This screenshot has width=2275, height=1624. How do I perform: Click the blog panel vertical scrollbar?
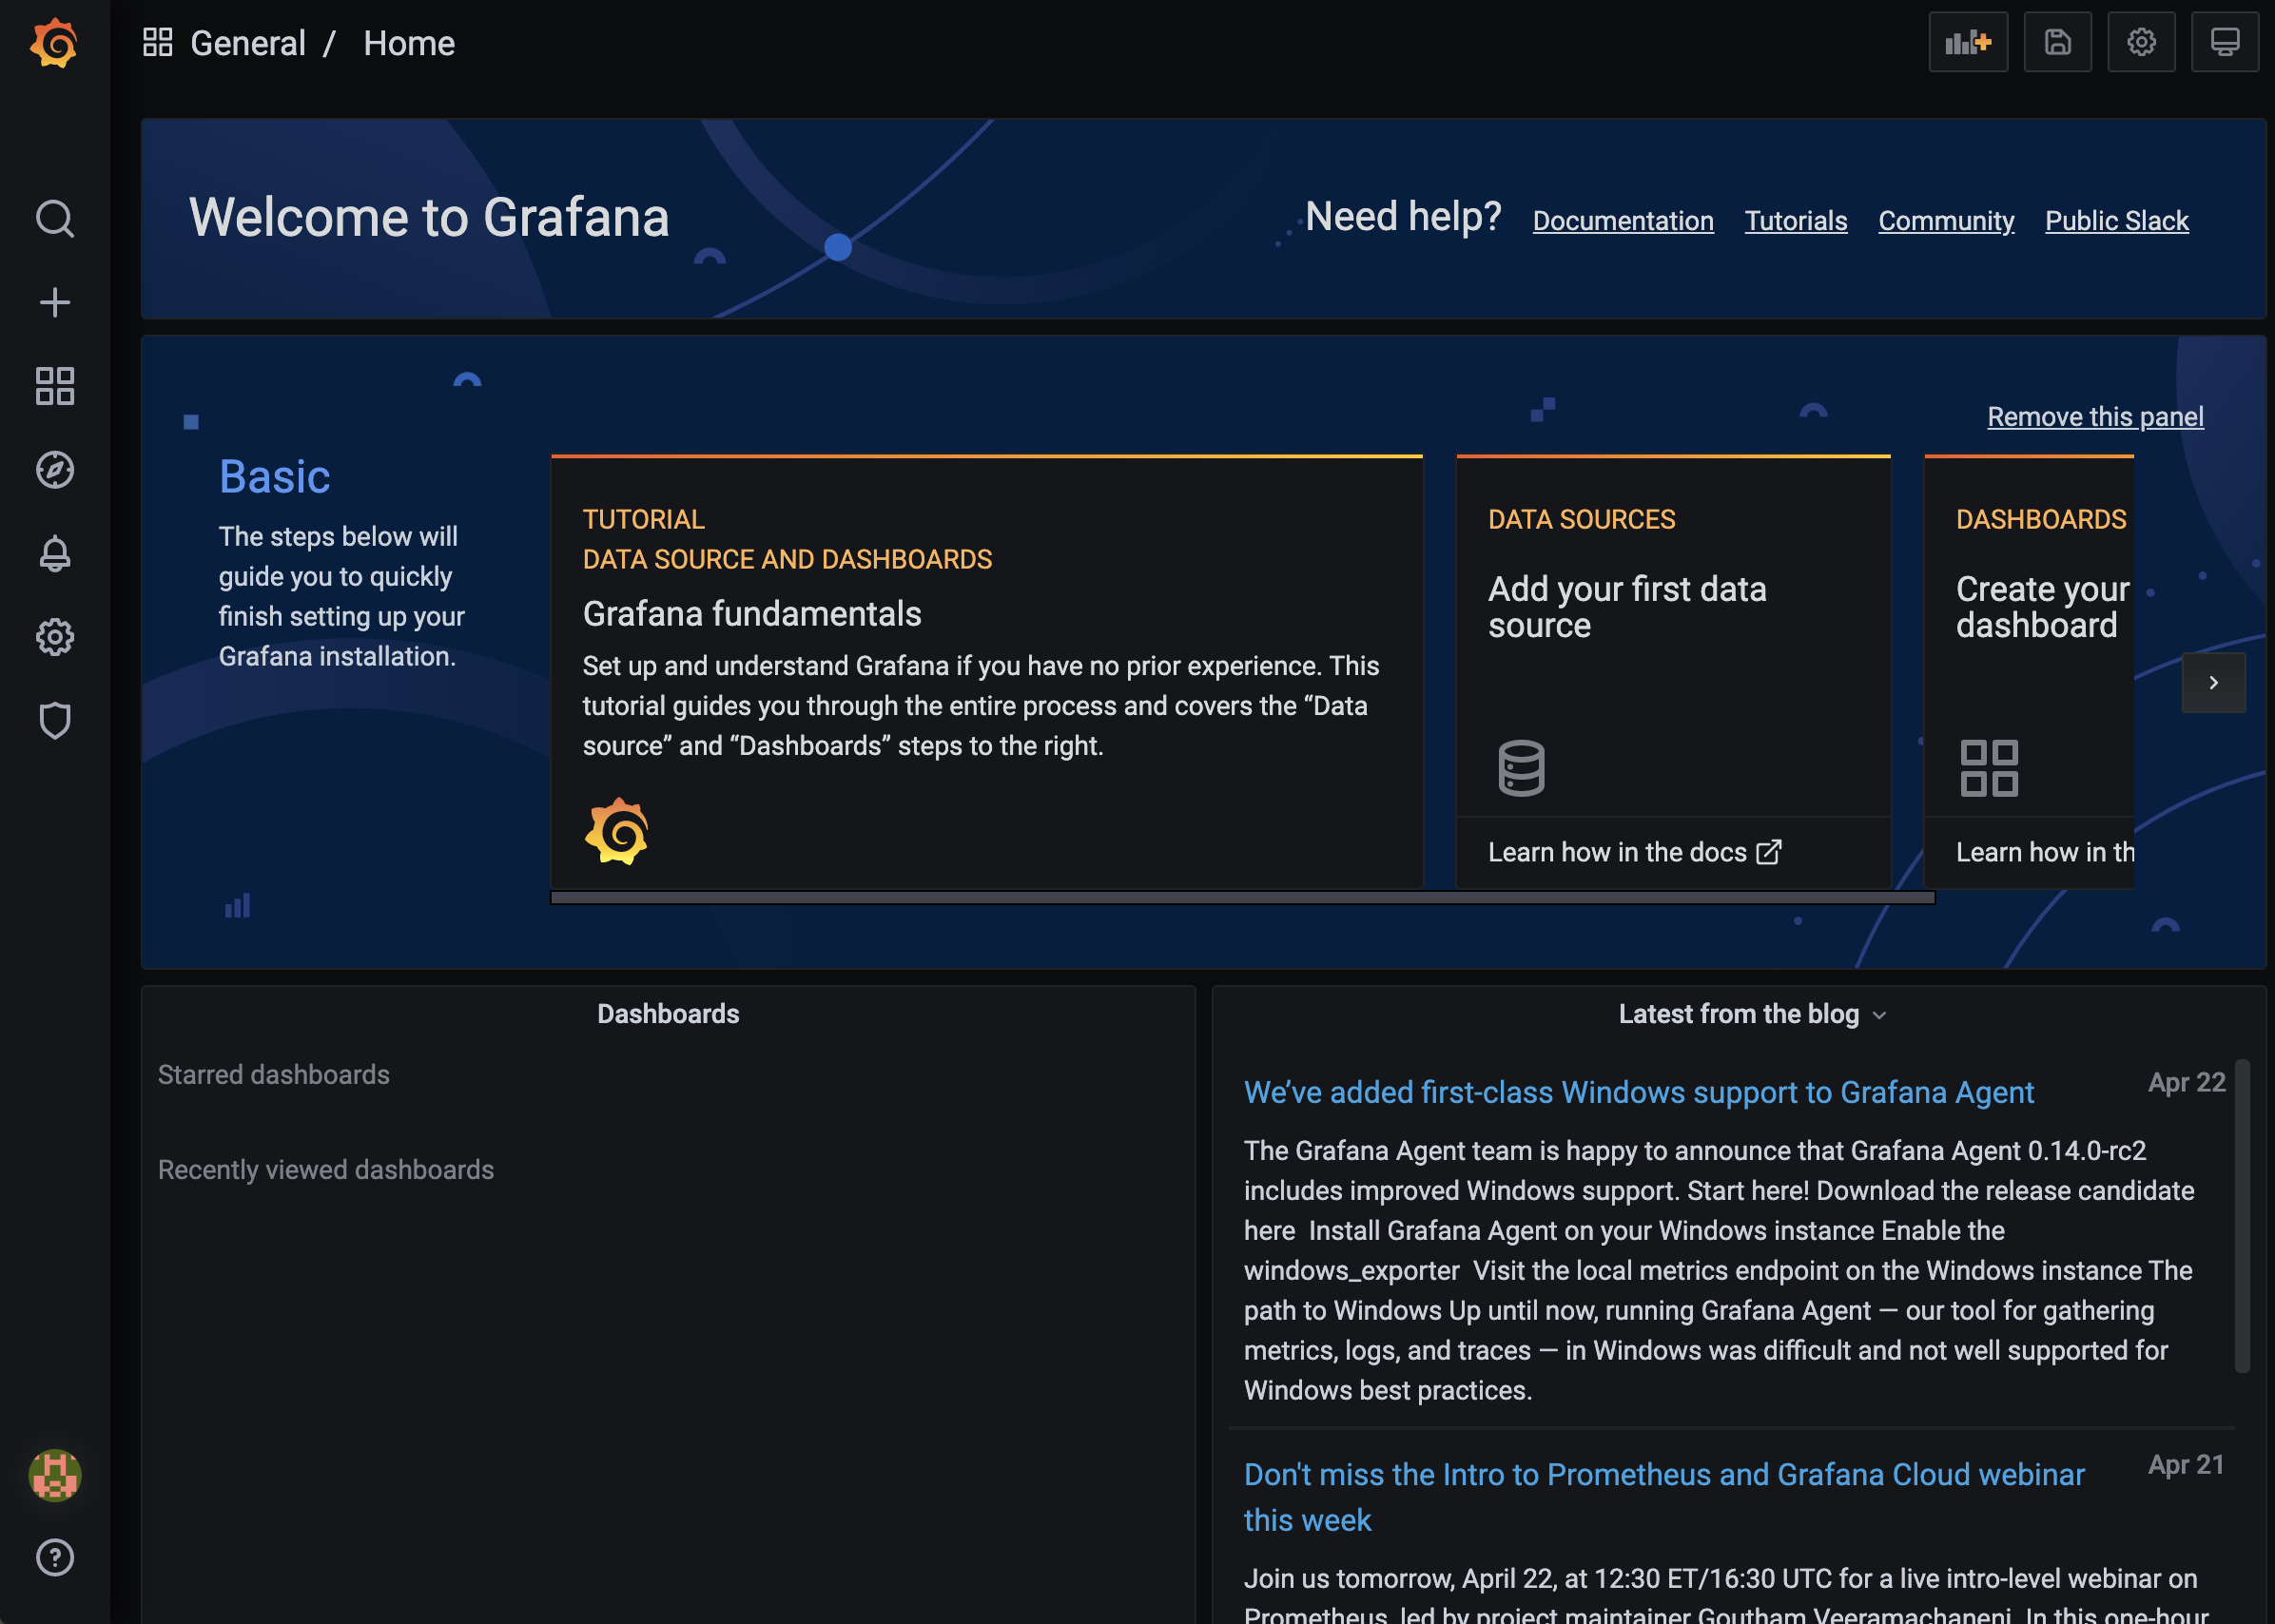[2242, 1216]
